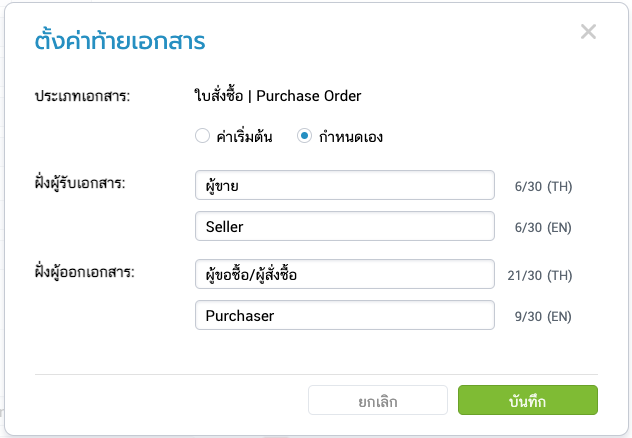Click the 21/30 (TH) character counter
Viewport: 632px width, 438px height.
(538, 275)
